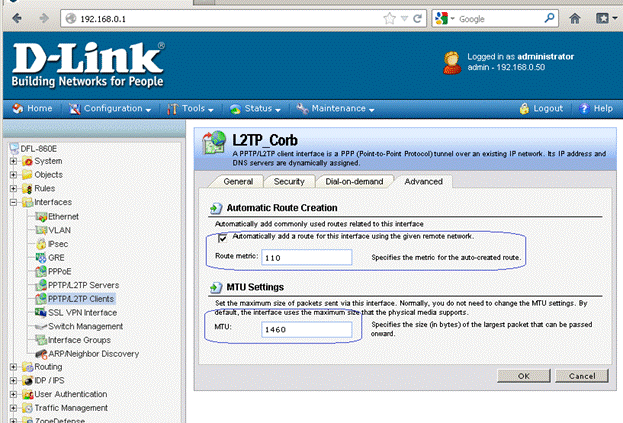Expand the IDP / IPS node
The image size is (623, 423).
pos(14,381)
